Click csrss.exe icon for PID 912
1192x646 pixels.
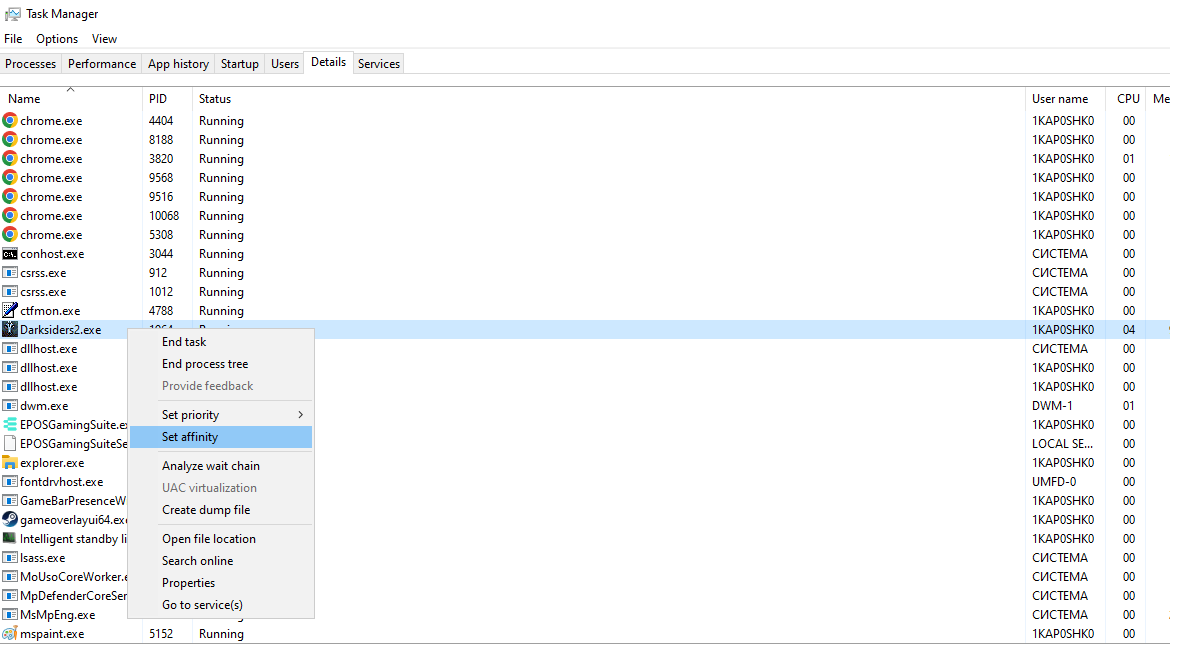click(x=10, y=272)
